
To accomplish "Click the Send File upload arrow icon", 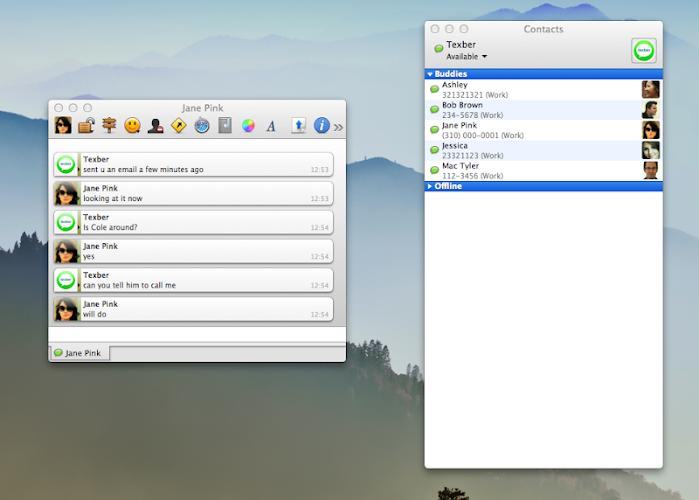I will (x=298, y=126).
